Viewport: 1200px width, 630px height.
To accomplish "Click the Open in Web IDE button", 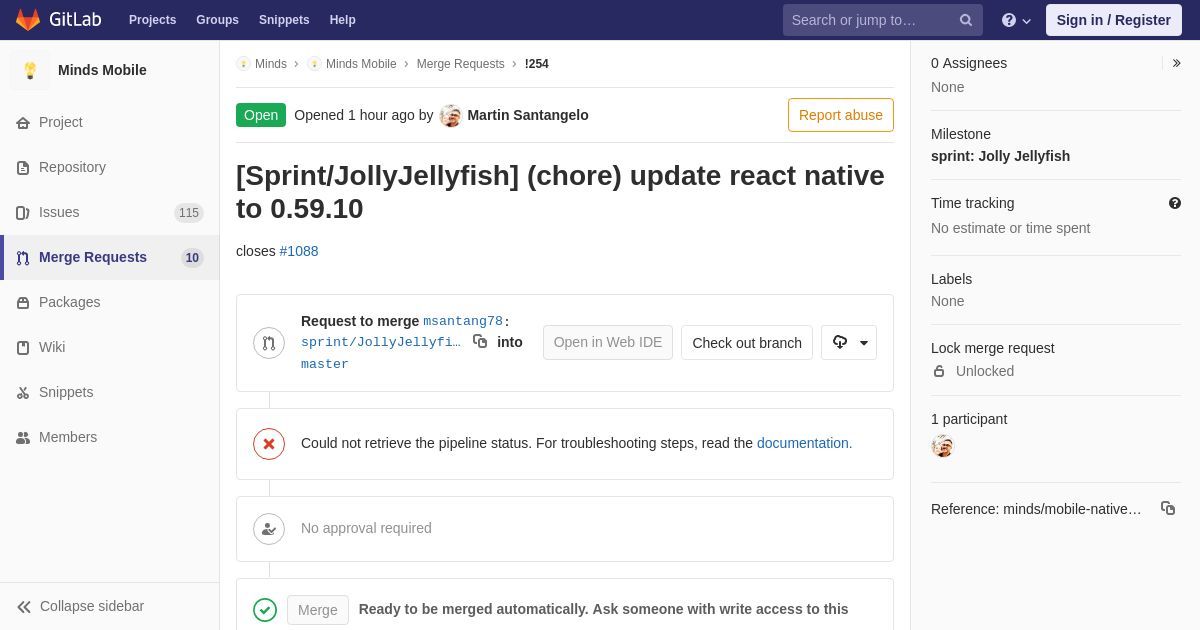I will click(x=608, y=343).
